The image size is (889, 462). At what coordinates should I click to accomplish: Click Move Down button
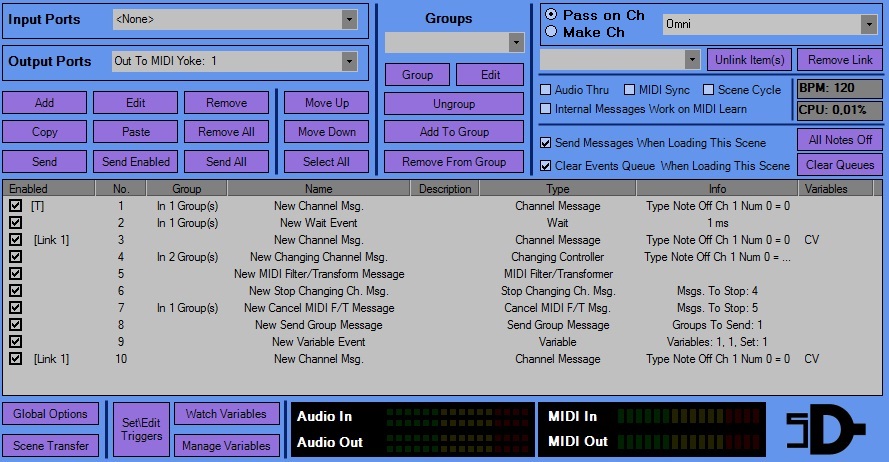tap(327, 132)
